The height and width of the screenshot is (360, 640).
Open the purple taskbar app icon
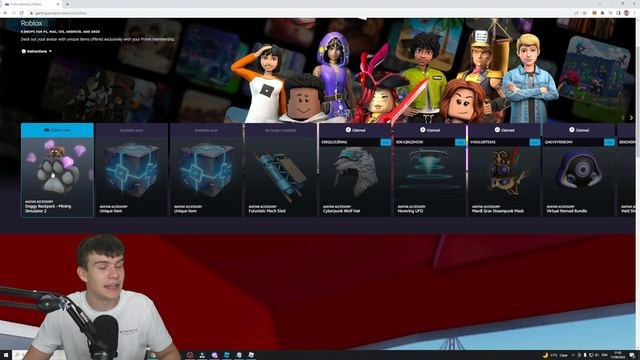pyautogui.click(x=214, y=355)
